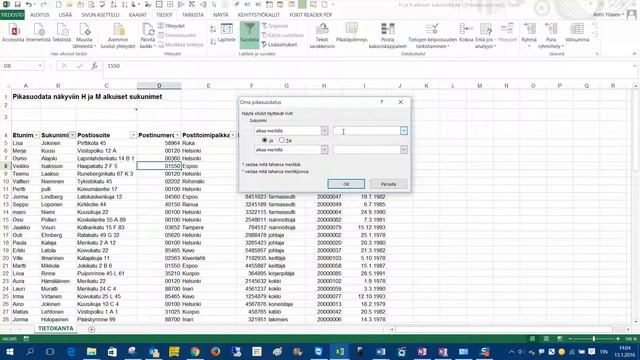Select the Tai radio button
This screenshot has height=360, width=640.
(282, 140)
